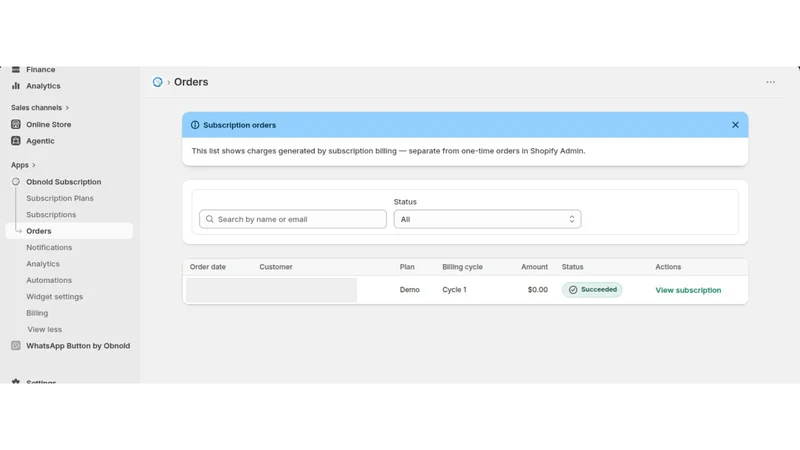The image size is (800, 450).
Task: Click the Plan column header
Action: tap(407, 267)
